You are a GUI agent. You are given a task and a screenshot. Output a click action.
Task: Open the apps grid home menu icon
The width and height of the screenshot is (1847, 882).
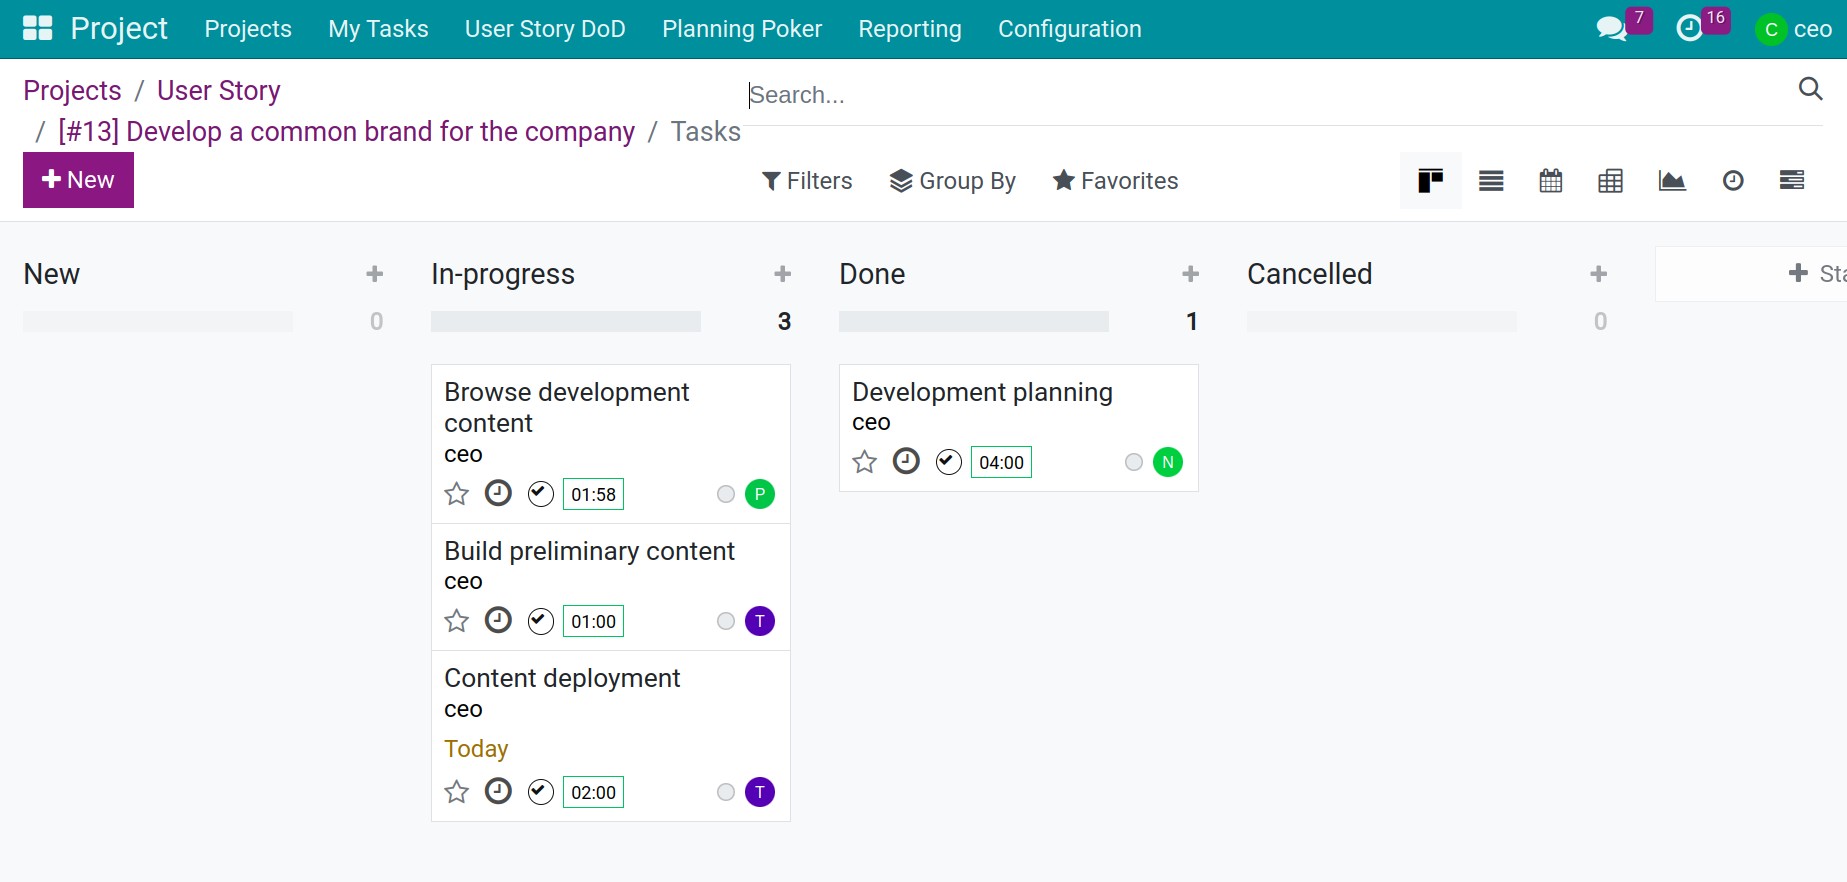point(37,28)
